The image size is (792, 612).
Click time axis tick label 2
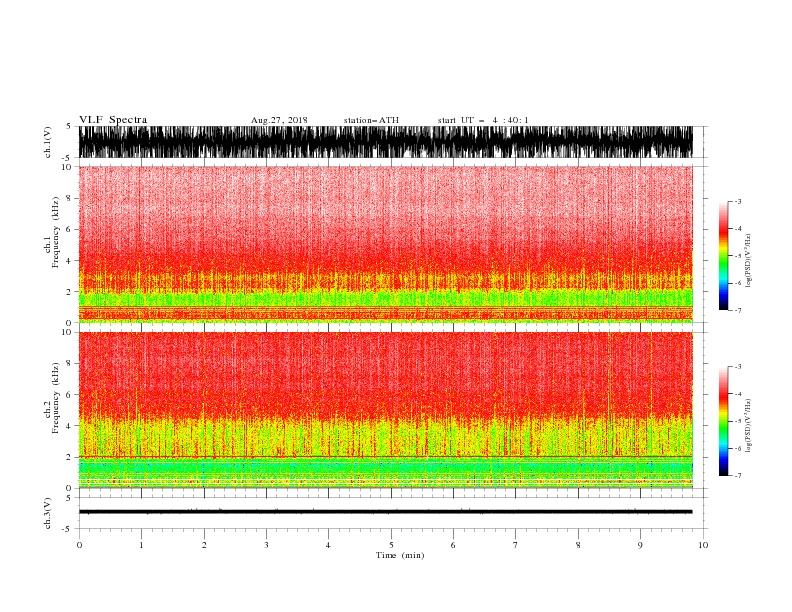click(204, 545)
